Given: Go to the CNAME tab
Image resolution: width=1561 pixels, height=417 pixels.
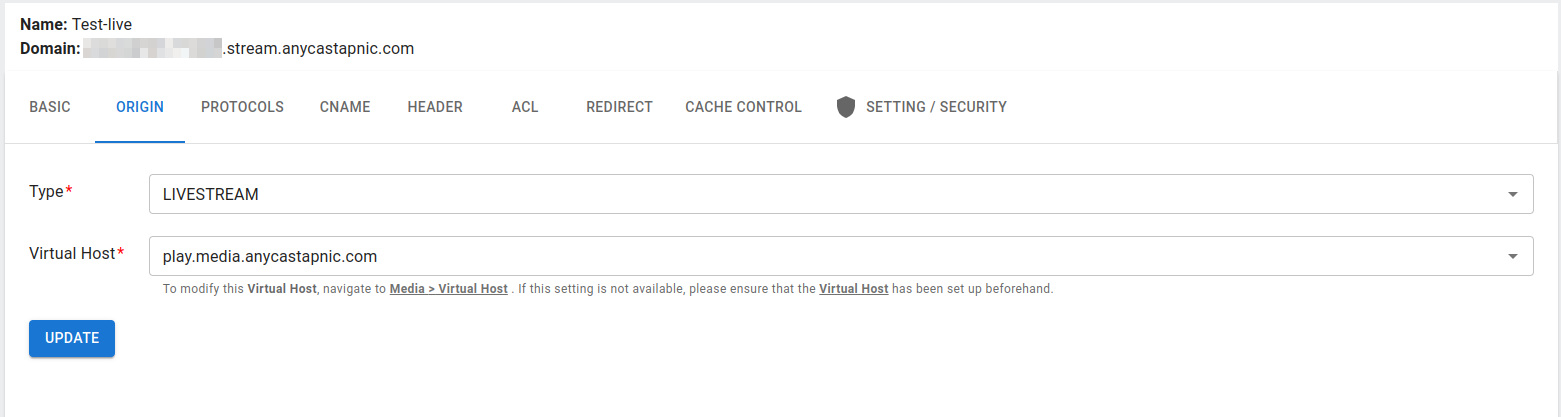Looking at the screenshot, I should click(x=345, y=107).
